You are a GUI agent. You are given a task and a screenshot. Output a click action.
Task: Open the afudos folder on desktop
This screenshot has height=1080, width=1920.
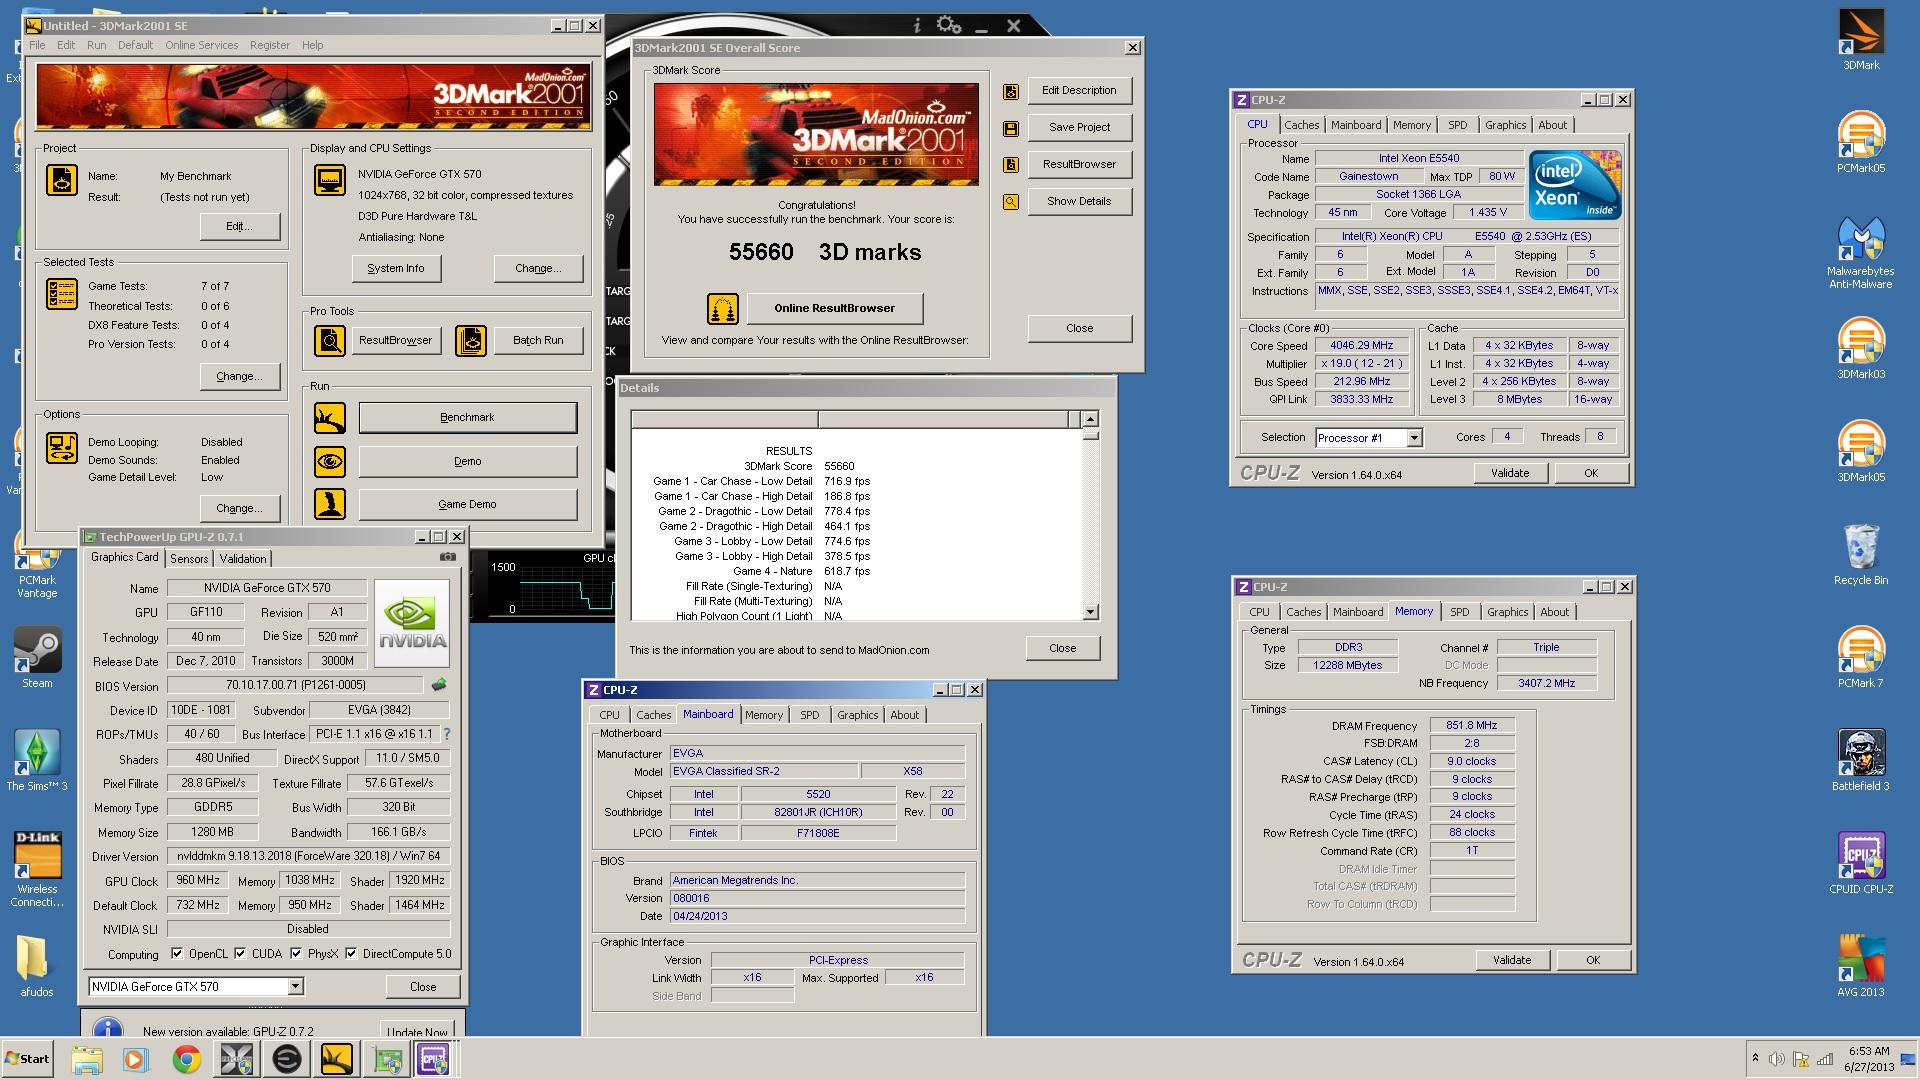[37, 966]
